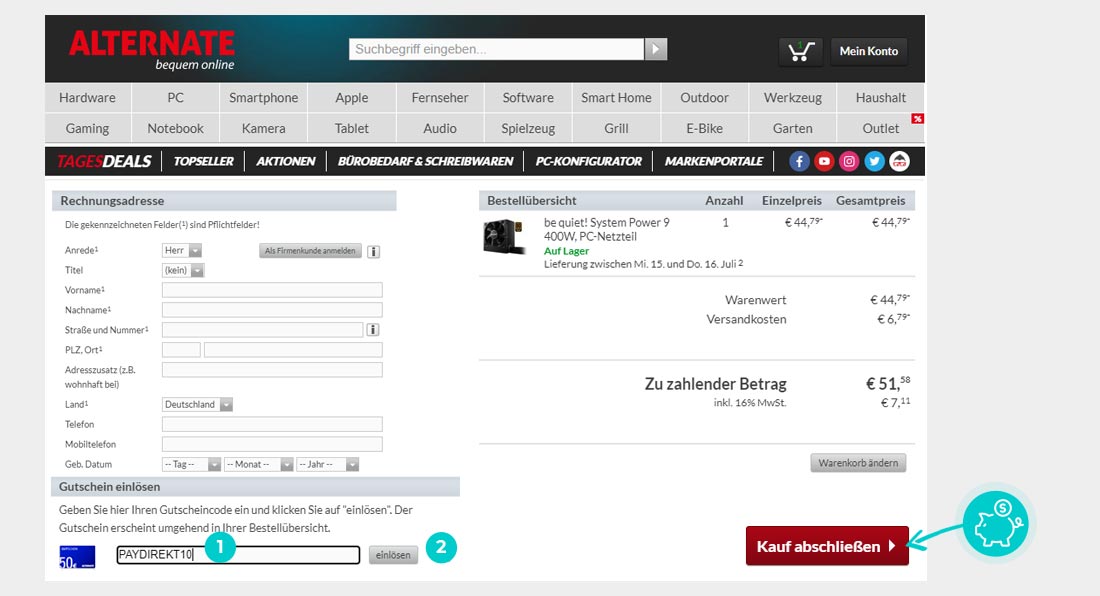Click the Vorname input field
The width and height of the screenshot is (1100, 596).
[x=272, y=290]
